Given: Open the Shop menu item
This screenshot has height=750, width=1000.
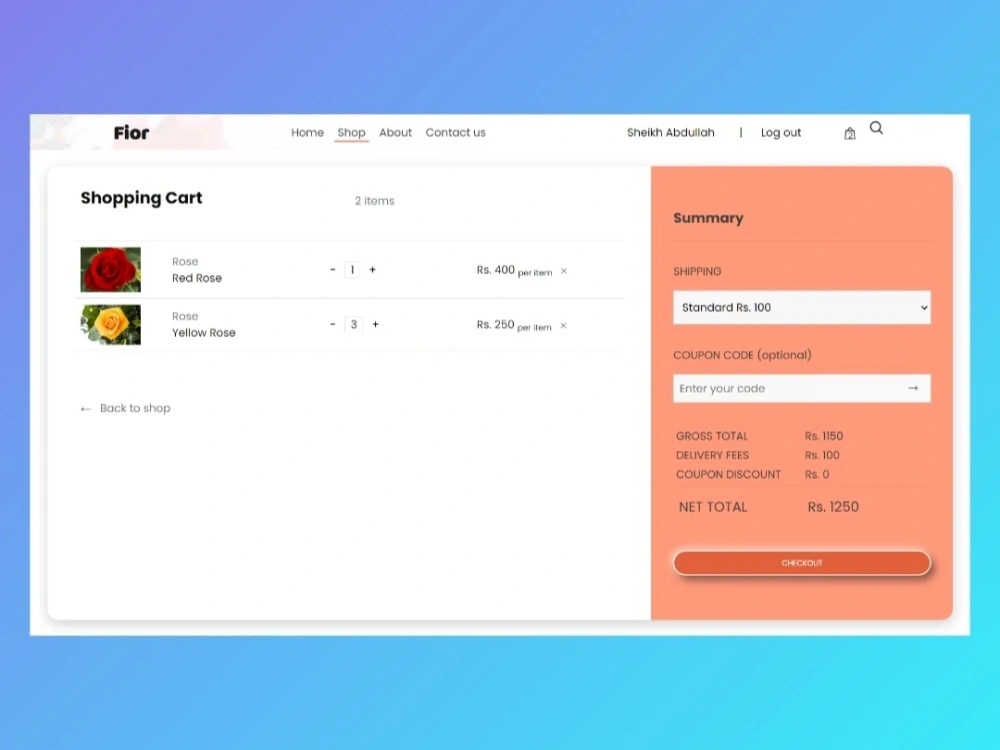Looking at the screenshot, I should (x=351, y=133).
